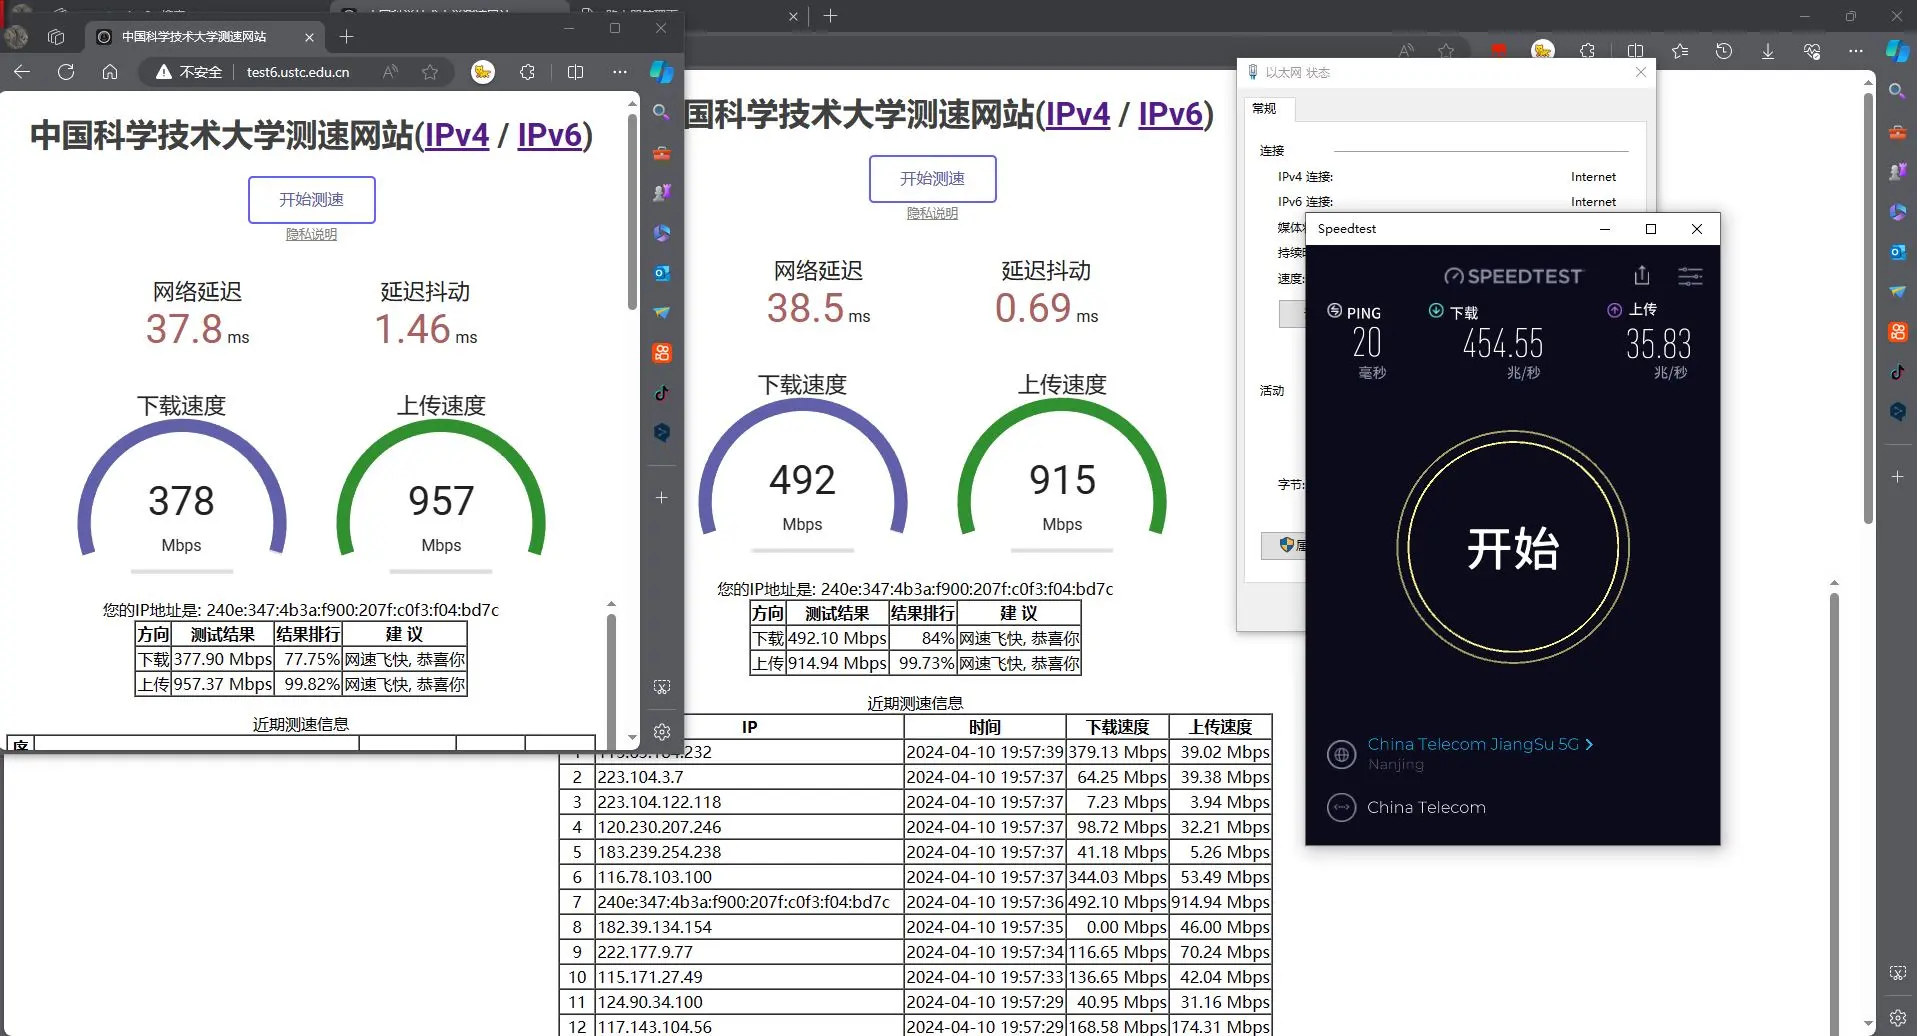1917x1036 pixels.
Task: Open the Tools briefcase in front window sidebar
Action: (661, 153)
